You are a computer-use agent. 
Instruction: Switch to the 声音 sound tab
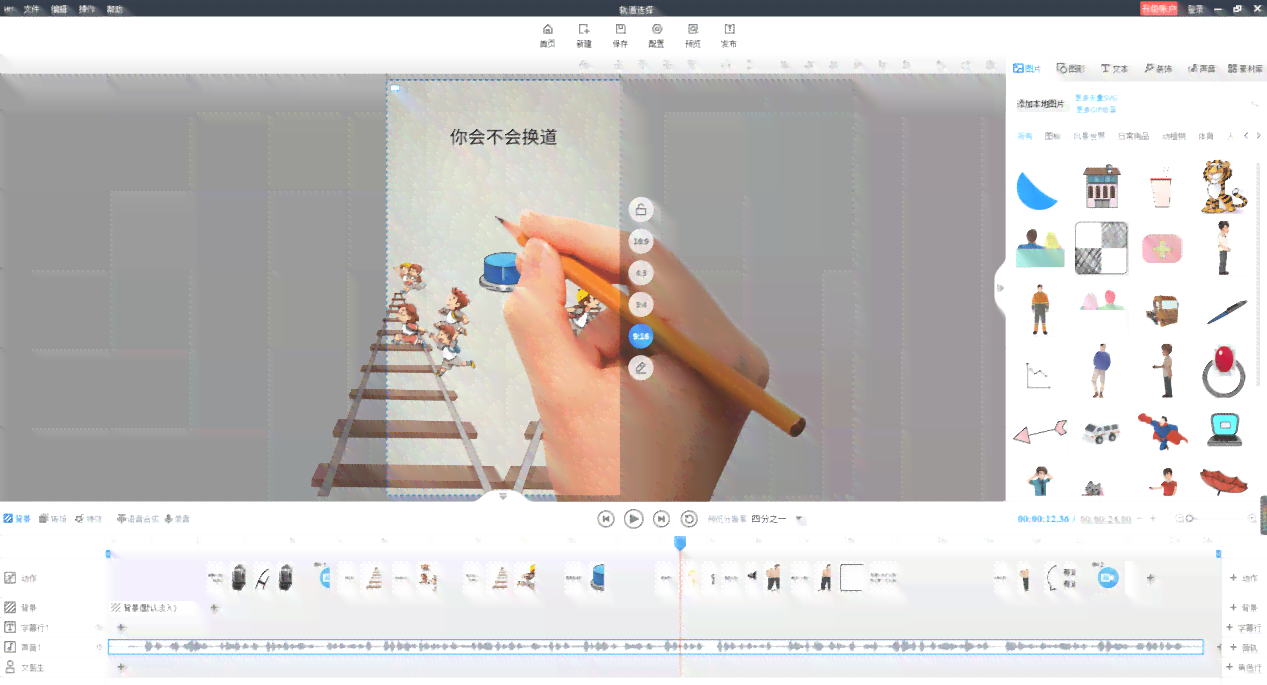tap(1201, 69)
